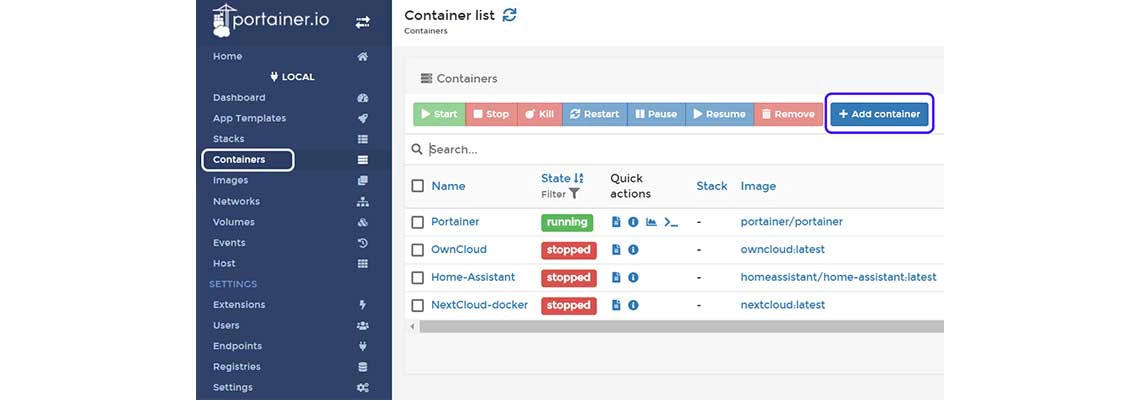The width and height of the screenshot is (1140, 401).
Task: Click the Users group icon
Action: coord(363,325)
